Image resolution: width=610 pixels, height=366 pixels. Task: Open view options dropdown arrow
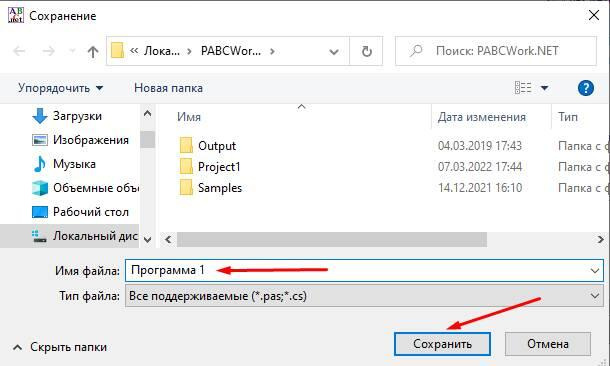[545, 88]
